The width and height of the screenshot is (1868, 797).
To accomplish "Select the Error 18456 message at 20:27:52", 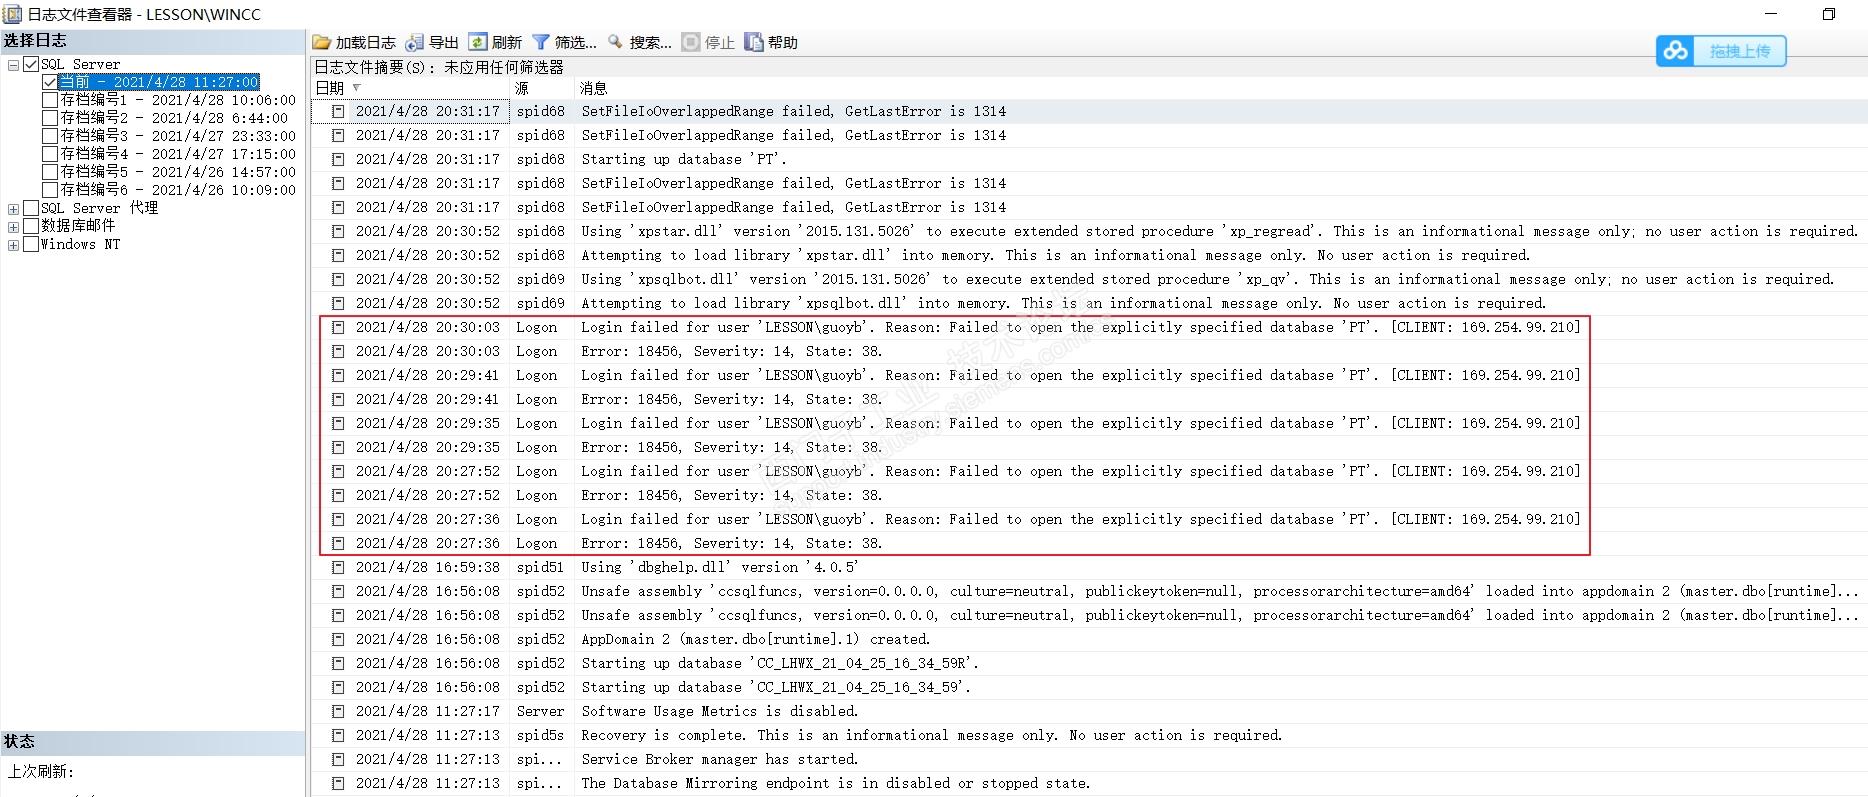I will coord(732,495).
